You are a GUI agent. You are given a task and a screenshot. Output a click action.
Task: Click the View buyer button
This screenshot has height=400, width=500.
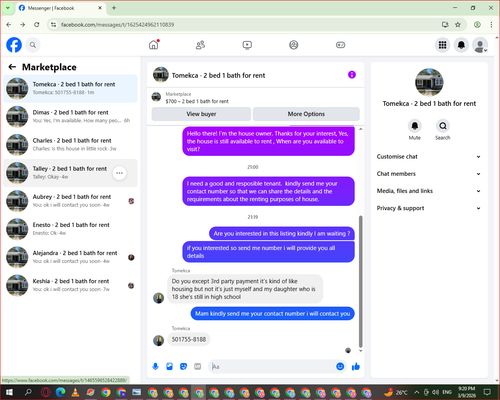201,114
